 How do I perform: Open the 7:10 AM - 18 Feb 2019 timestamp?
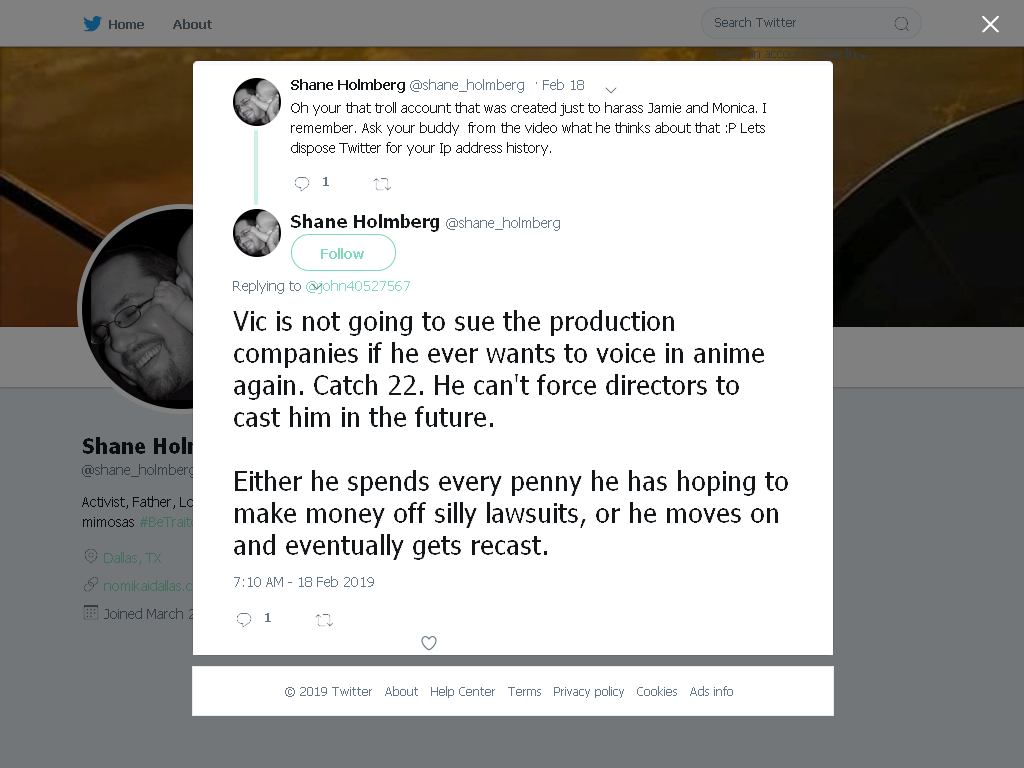304,582
